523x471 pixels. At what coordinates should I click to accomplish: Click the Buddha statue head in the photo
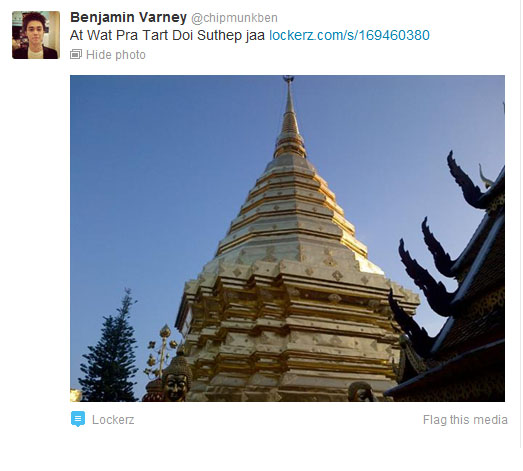coord(177,379)
